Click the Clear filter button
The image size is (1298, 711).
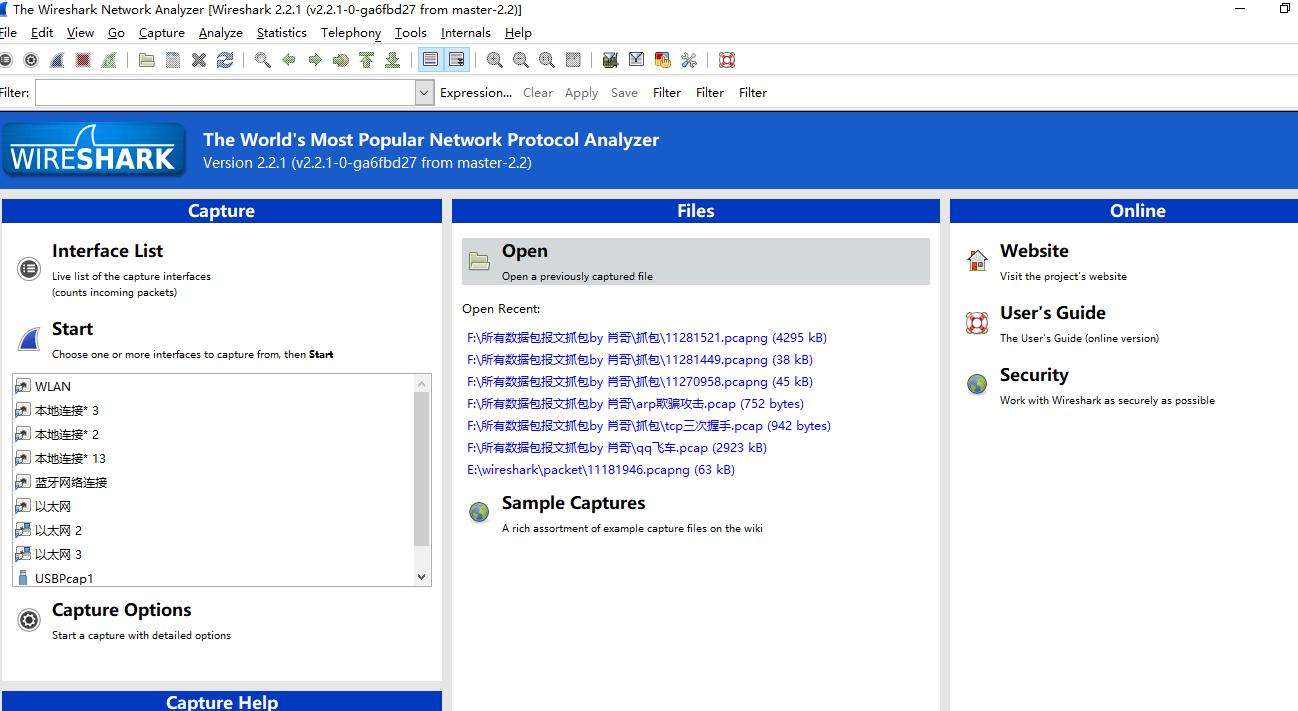pos(538,93)
